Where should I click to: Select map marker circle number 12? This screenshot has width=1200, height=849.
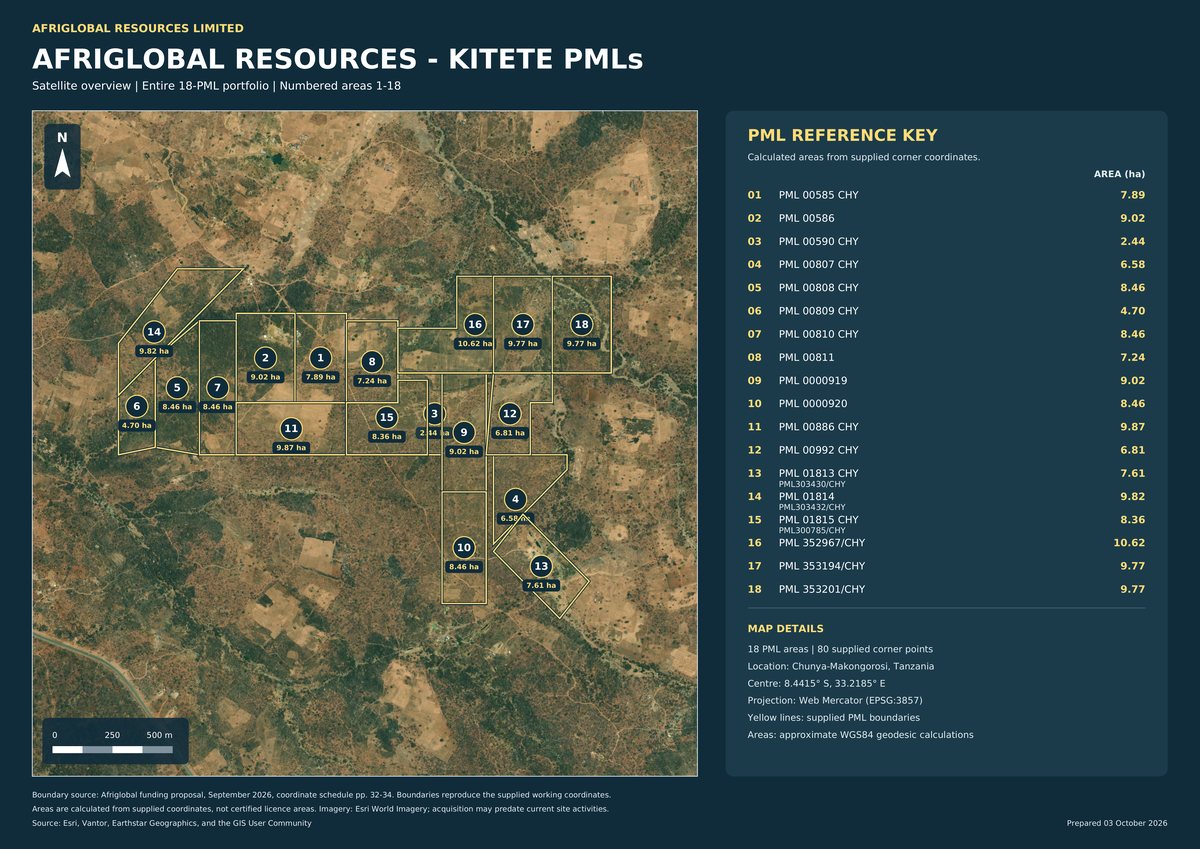[510, 414]
